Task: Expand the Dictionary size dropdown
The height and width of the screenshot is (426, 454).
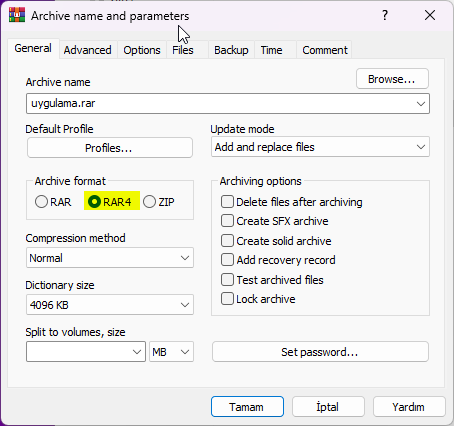Action: [110, 305]
